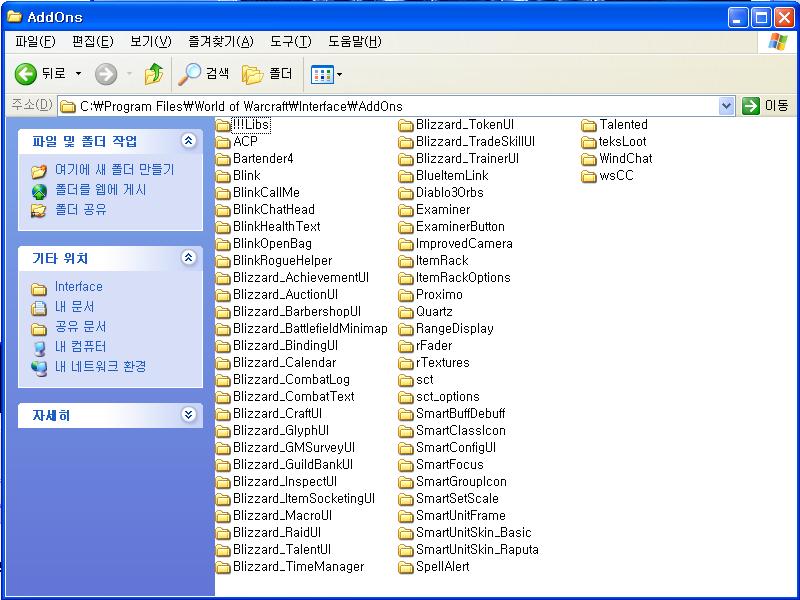Select the teksLoot folder icon
Image resolution: width=800 pixels, height=600 pixels.
[x=589, y=142]
